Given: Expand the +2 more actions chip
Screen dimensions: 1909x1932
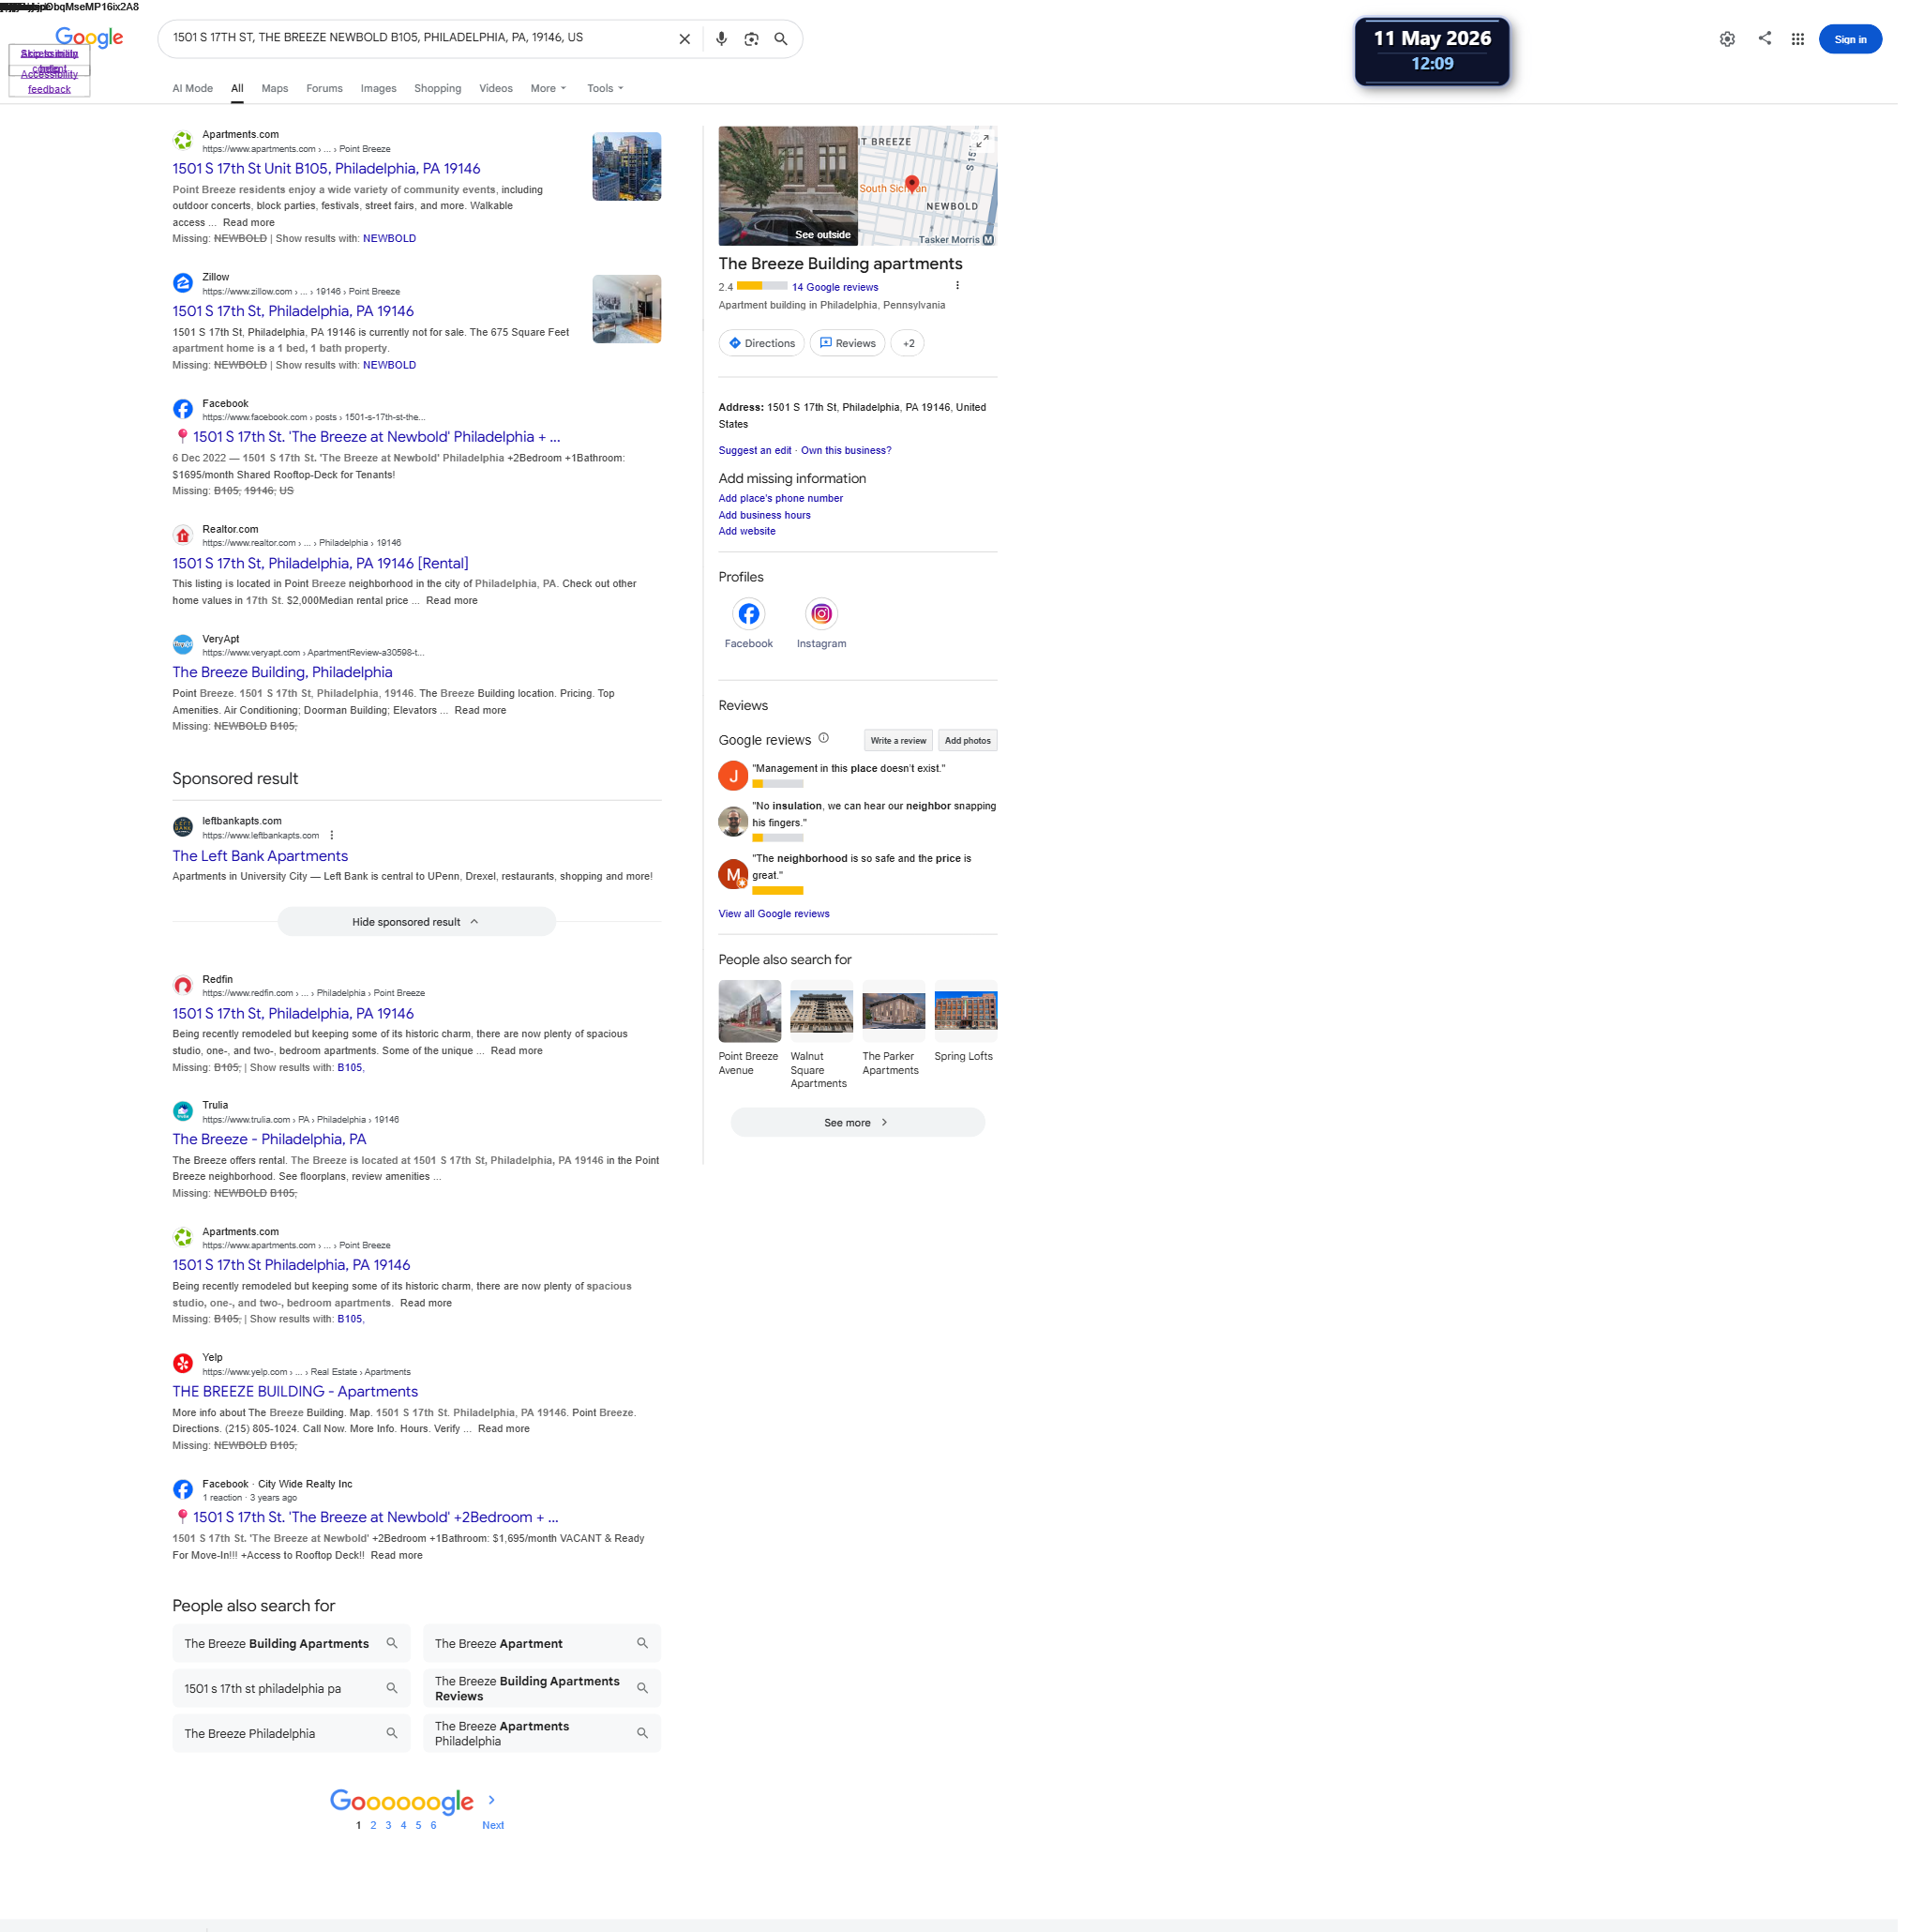Looking at the screenshot, I should point(908,343).
